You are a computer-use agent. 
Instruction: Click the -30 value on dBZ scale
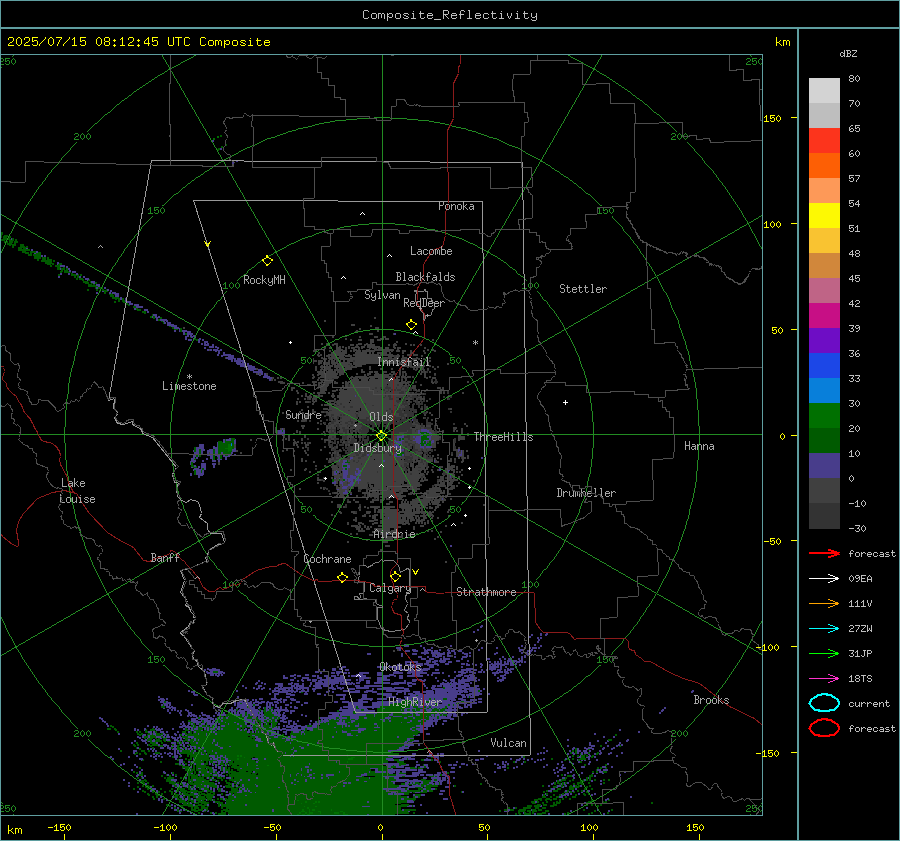[858, 529]
